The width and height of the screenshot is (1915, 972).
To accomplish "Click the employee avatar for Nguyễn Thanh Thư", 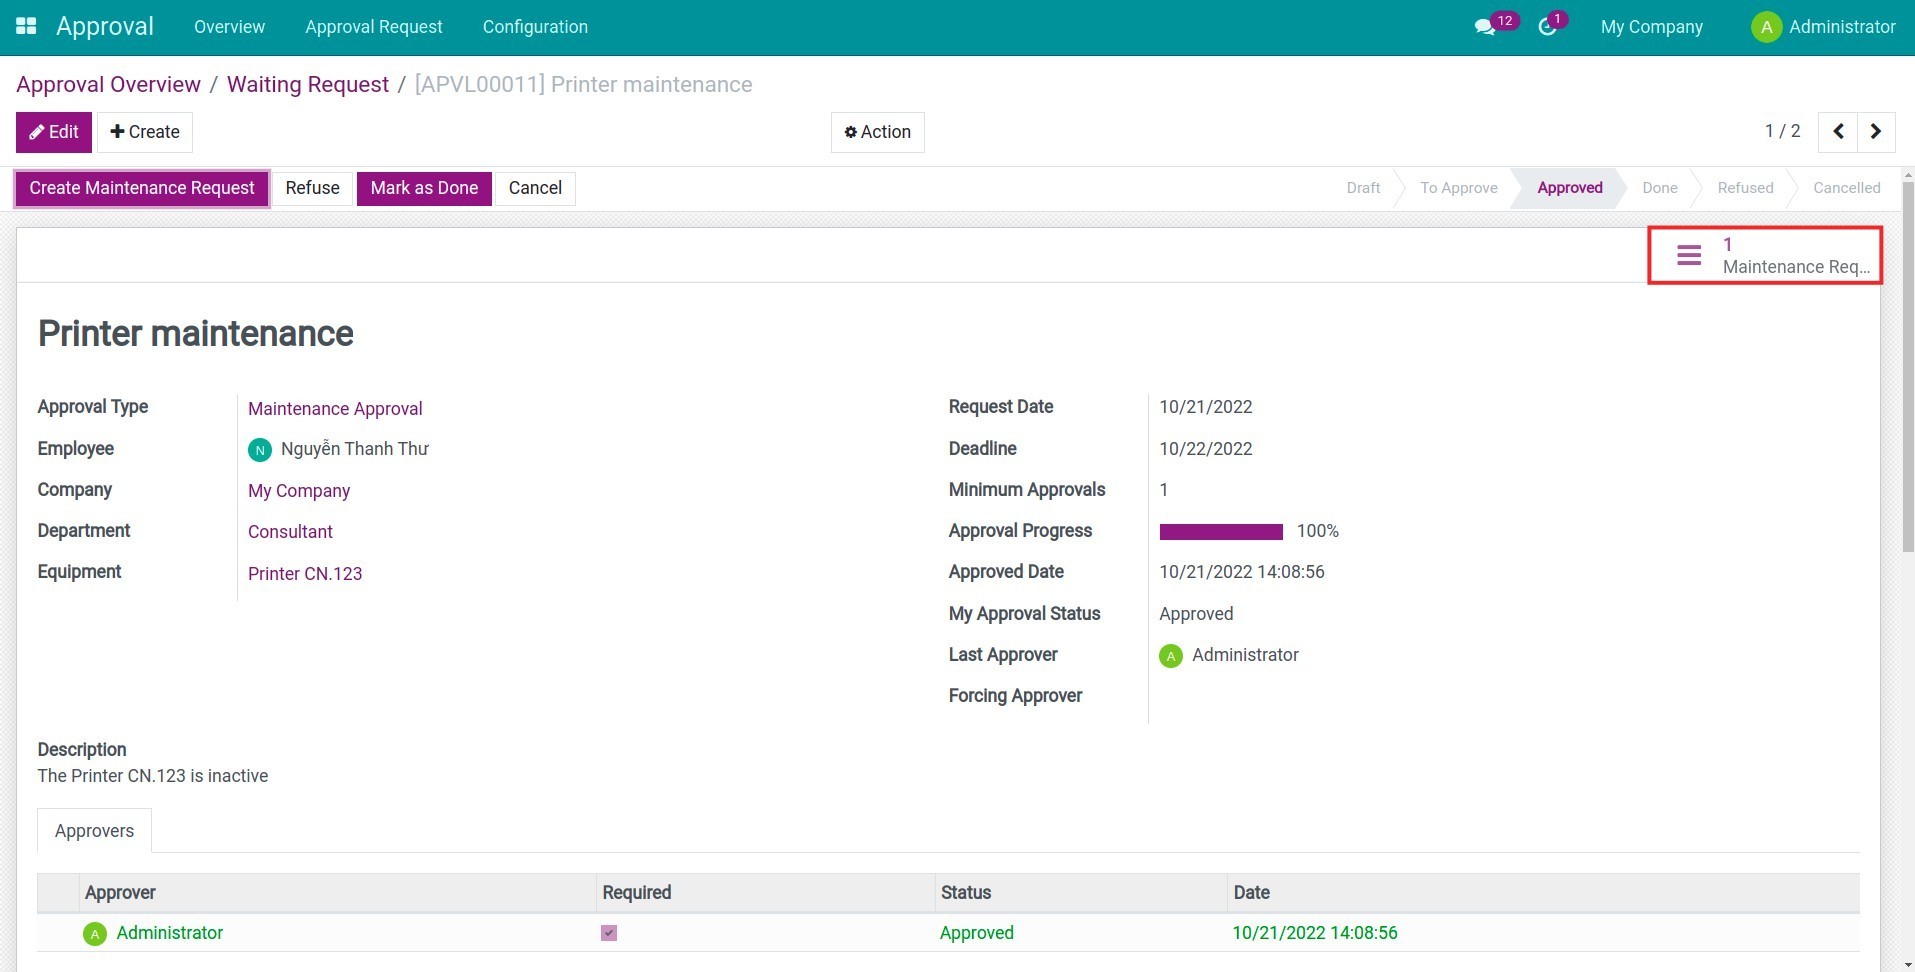I will (x=260, y=450).
